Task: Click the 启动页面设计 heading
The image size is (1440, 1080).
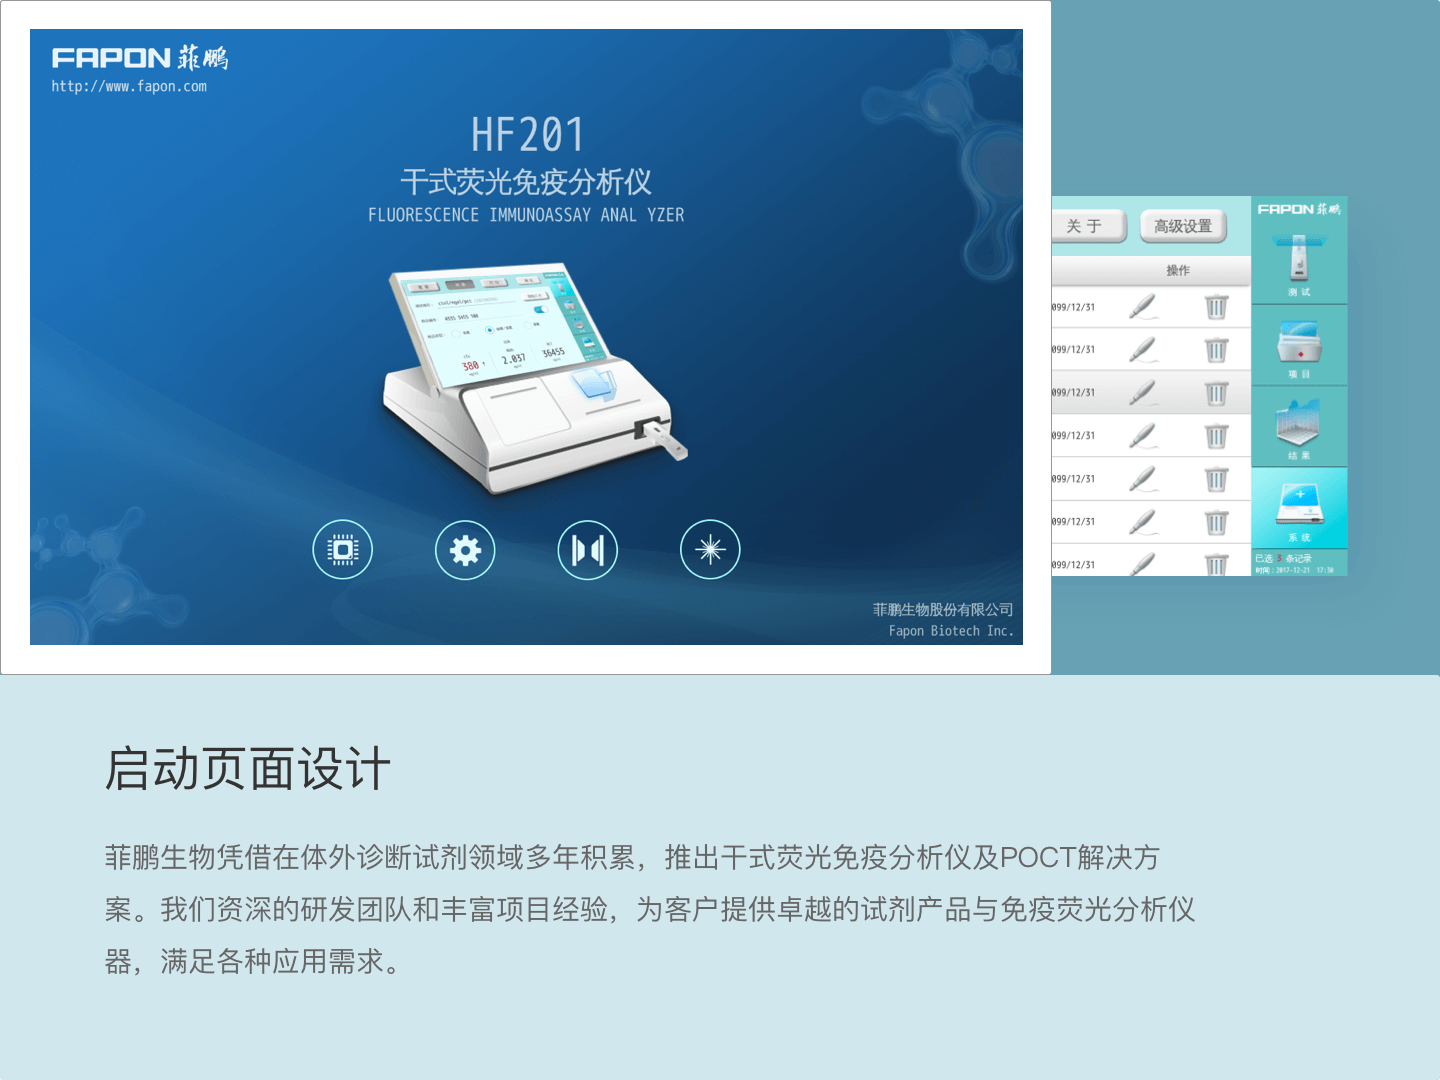Action: coord(248,769)
